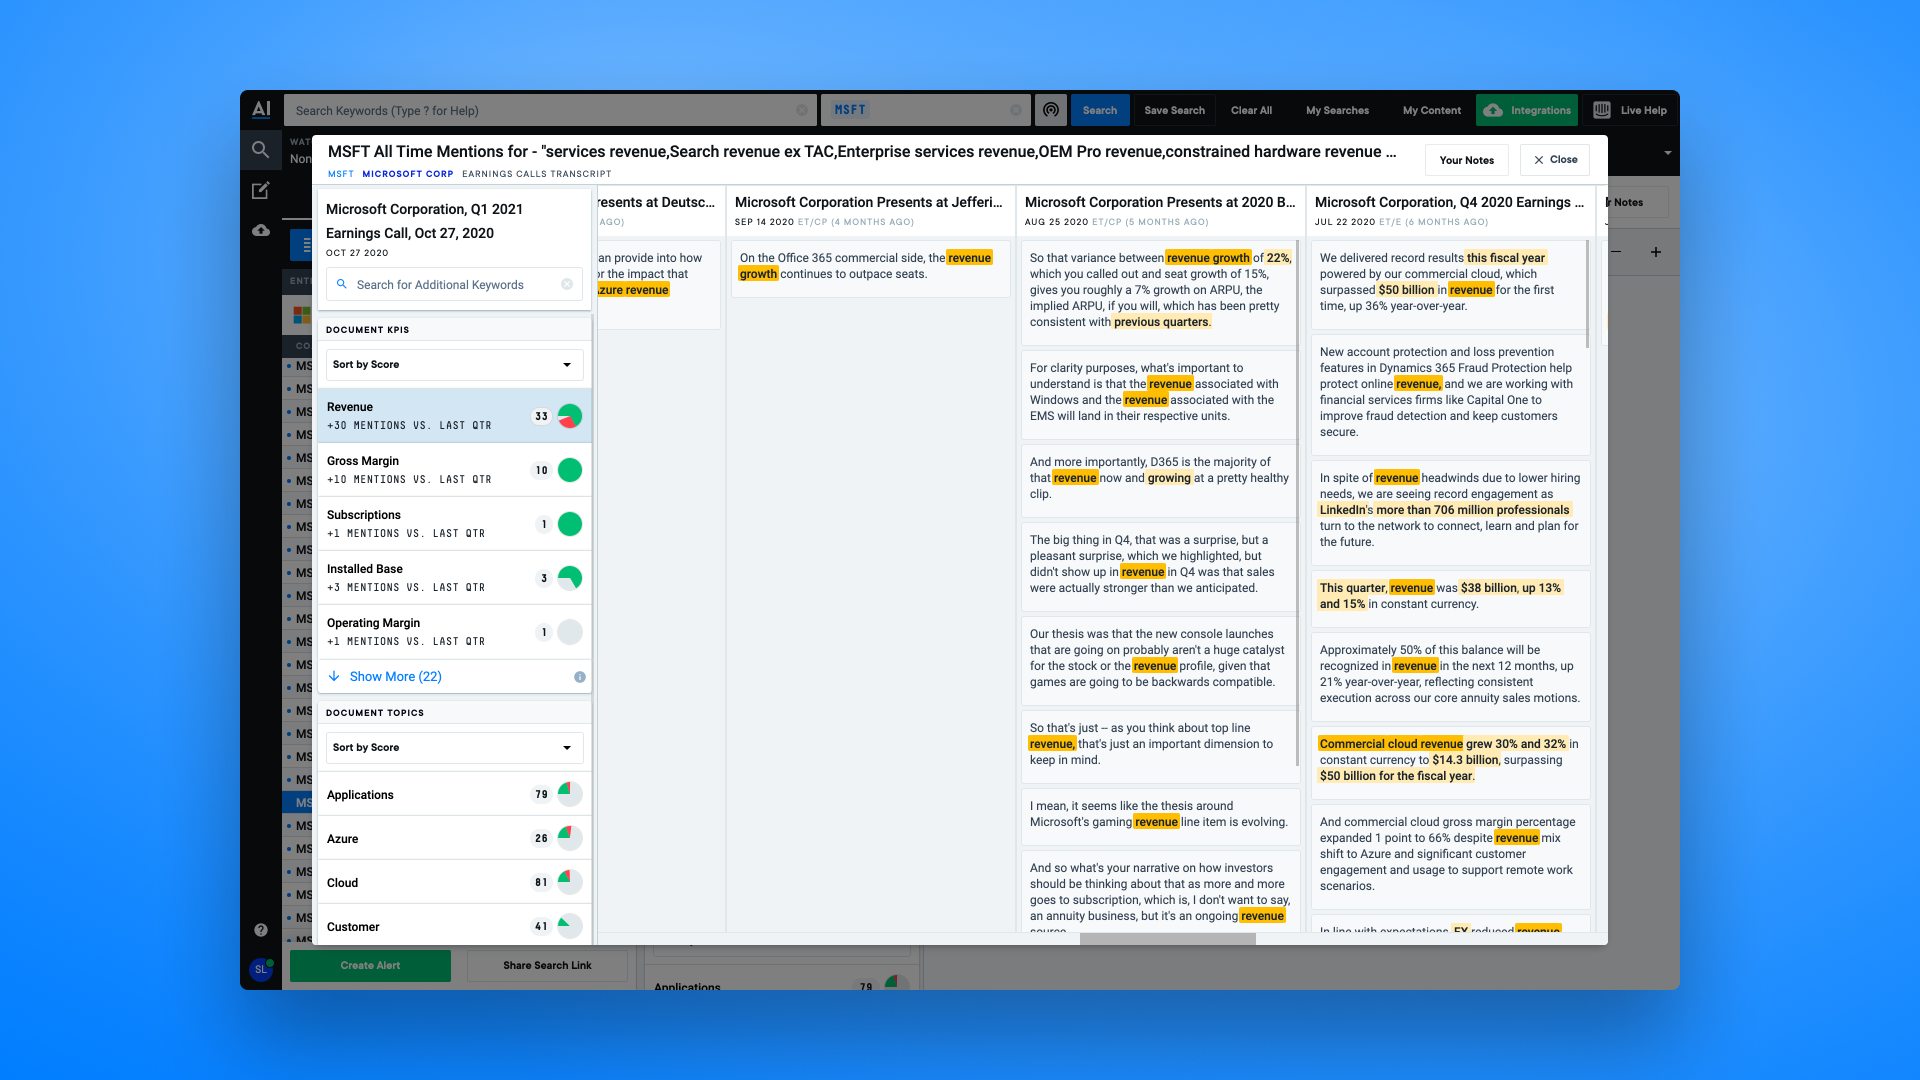This screenshot has height=1080, width=1920.
Task: Click the broadcast alerts icon beside MSFT field
Action: tap(1050, 110)
